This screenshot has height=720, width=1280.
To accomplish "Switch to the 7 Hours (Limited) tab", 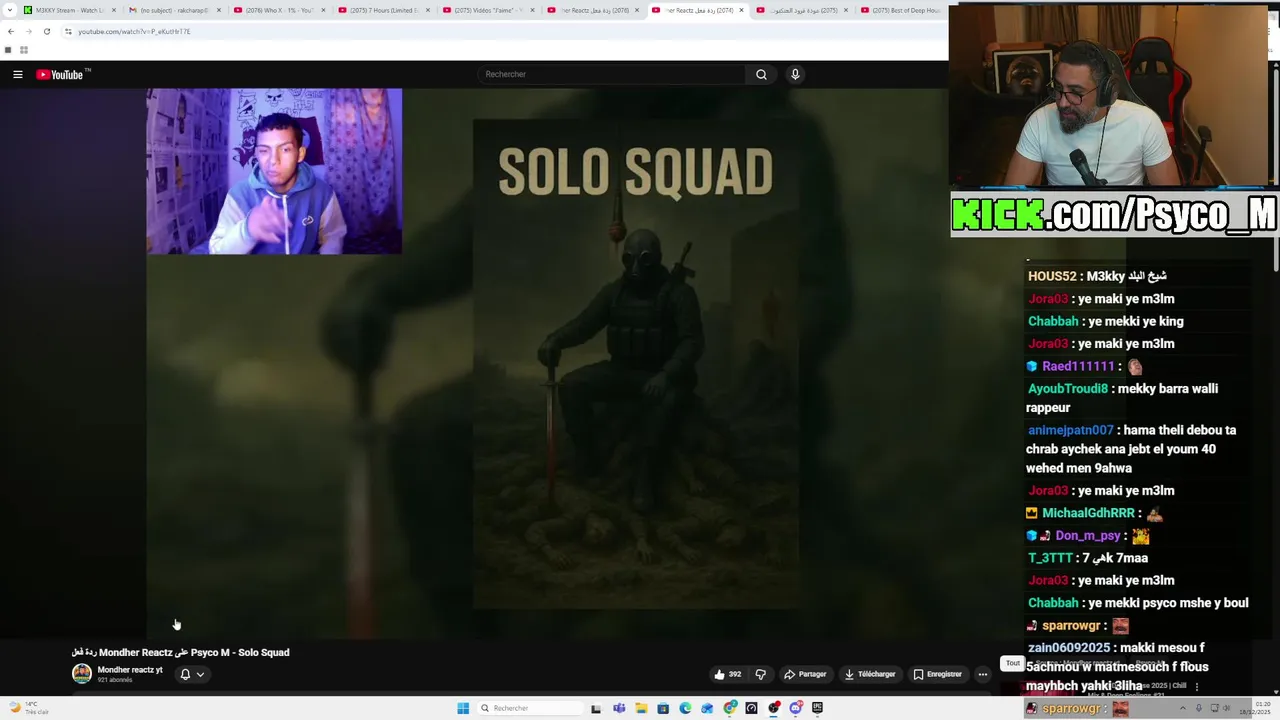I will coord(383,10).
